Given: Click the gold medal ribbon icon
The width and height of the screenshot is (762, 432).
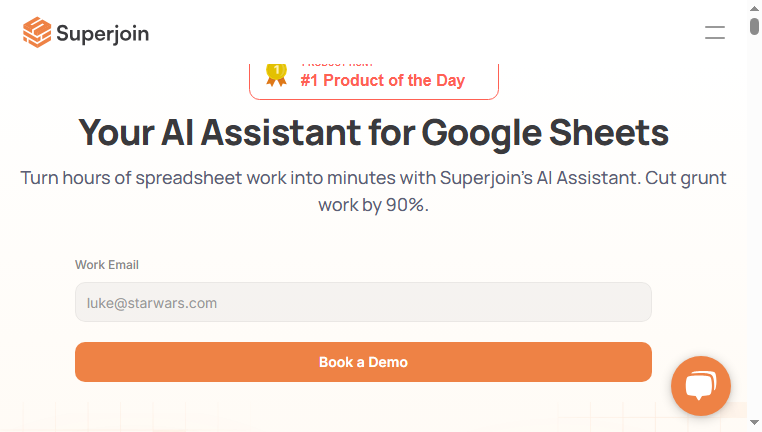Looking at the screenshot, I should (x=277, y=75).
